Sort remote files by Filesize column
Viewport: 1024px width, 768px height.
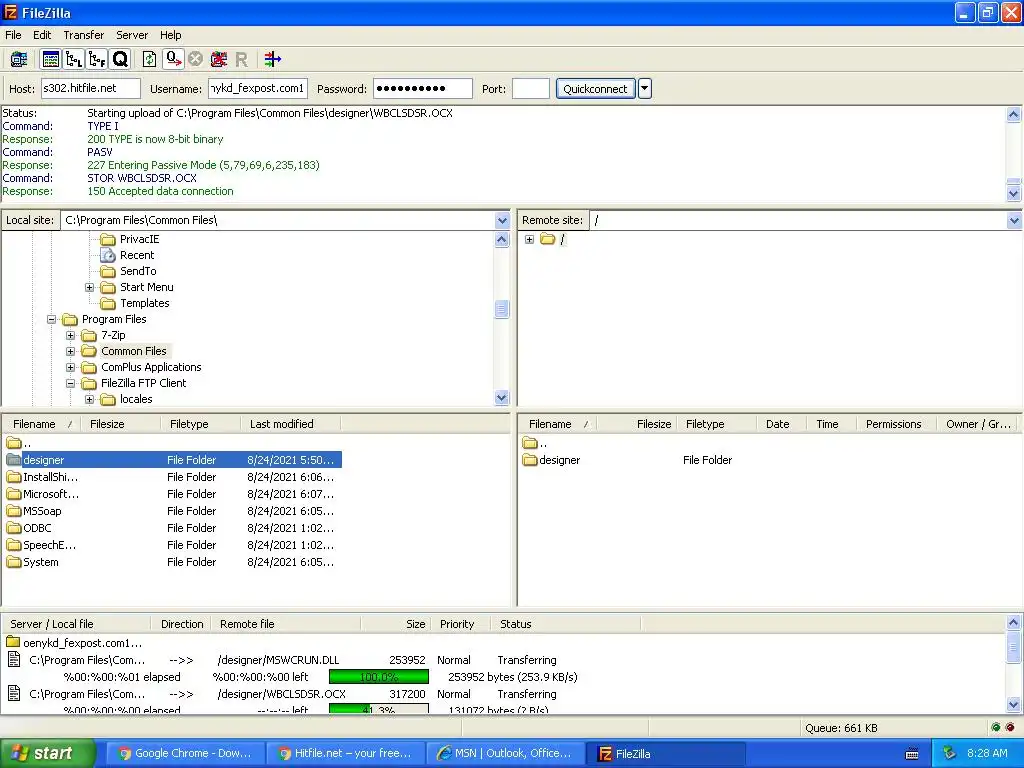tap(637, 424)
